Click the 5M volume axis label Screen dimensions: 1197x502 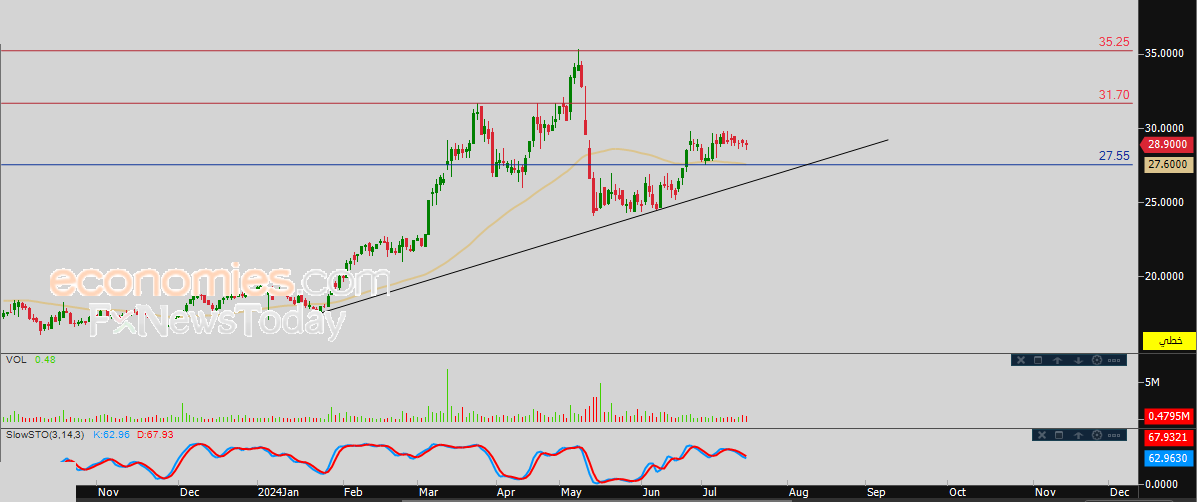point(1150,381)
